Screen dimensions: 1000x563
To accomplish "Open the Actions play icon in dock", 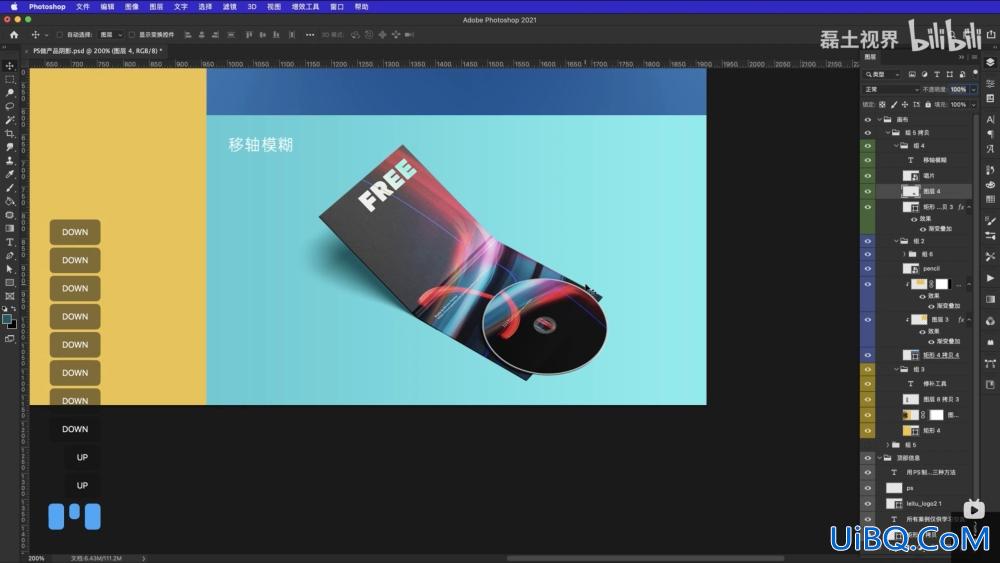I will click(x=990, y=278).
